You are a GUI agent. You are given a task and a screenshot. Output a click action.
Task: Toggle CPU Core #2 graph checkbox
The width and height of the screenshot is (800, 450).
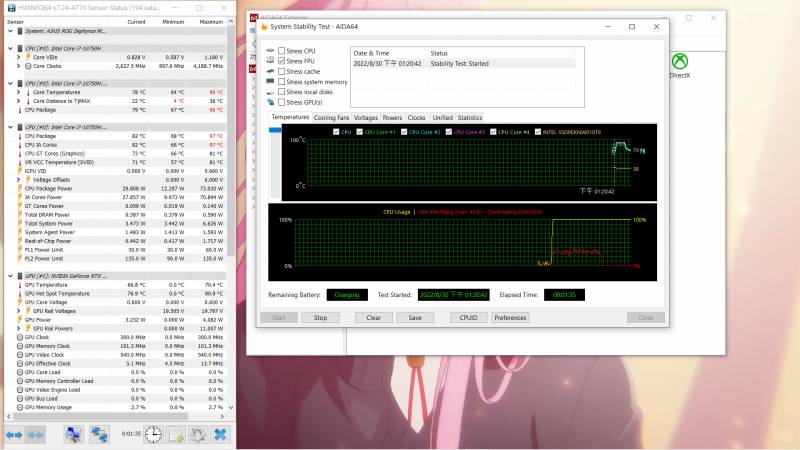[x=404, y=132]
